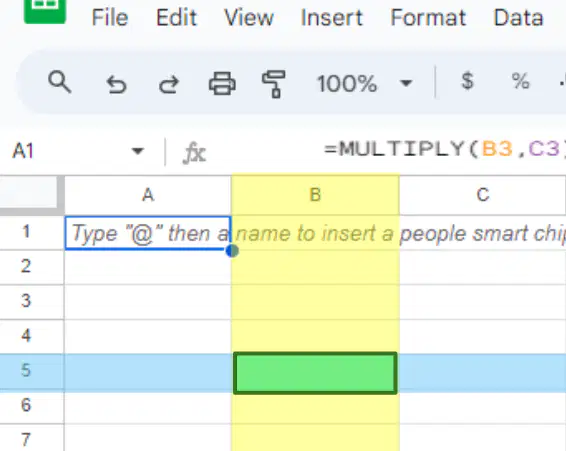Select column A header
This screenshot has width=566, height=451.
[148, 195]
